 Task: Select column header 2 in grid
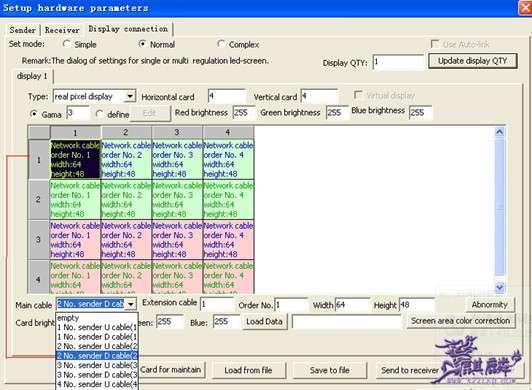click(x=126, y=132)
